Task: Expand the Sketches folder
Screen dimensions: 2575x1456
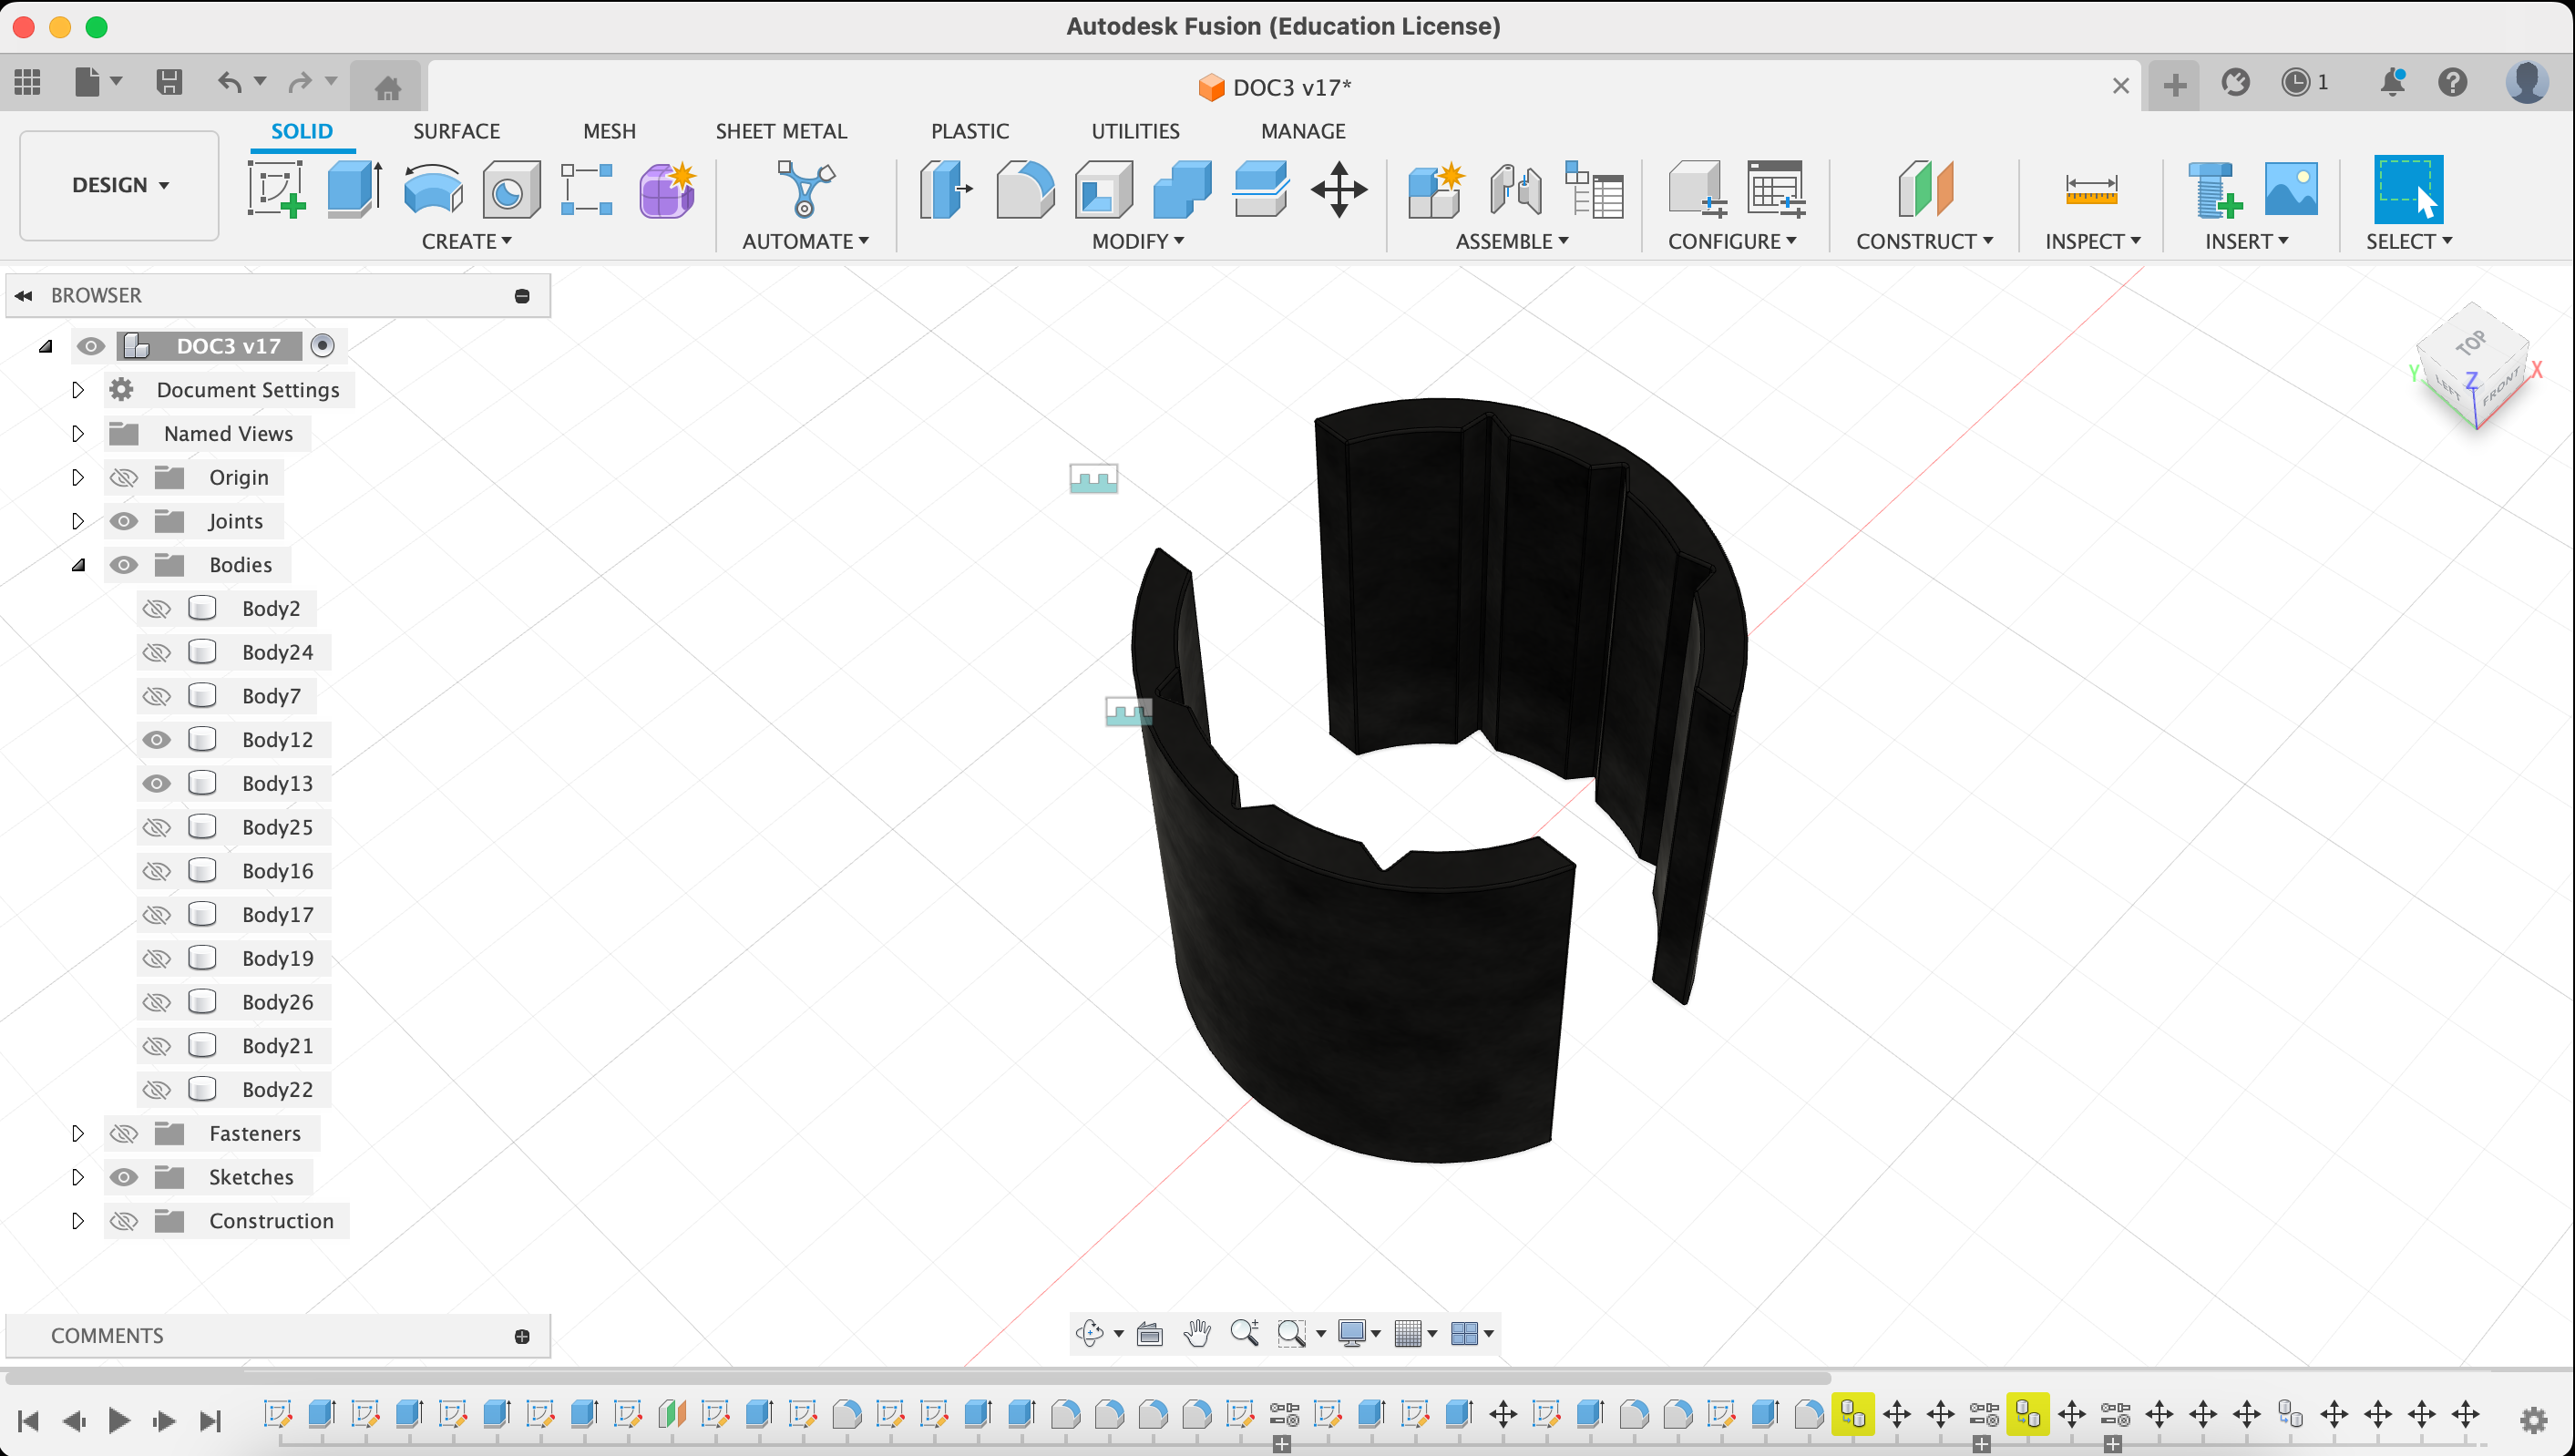Action: pos(78,1176)
